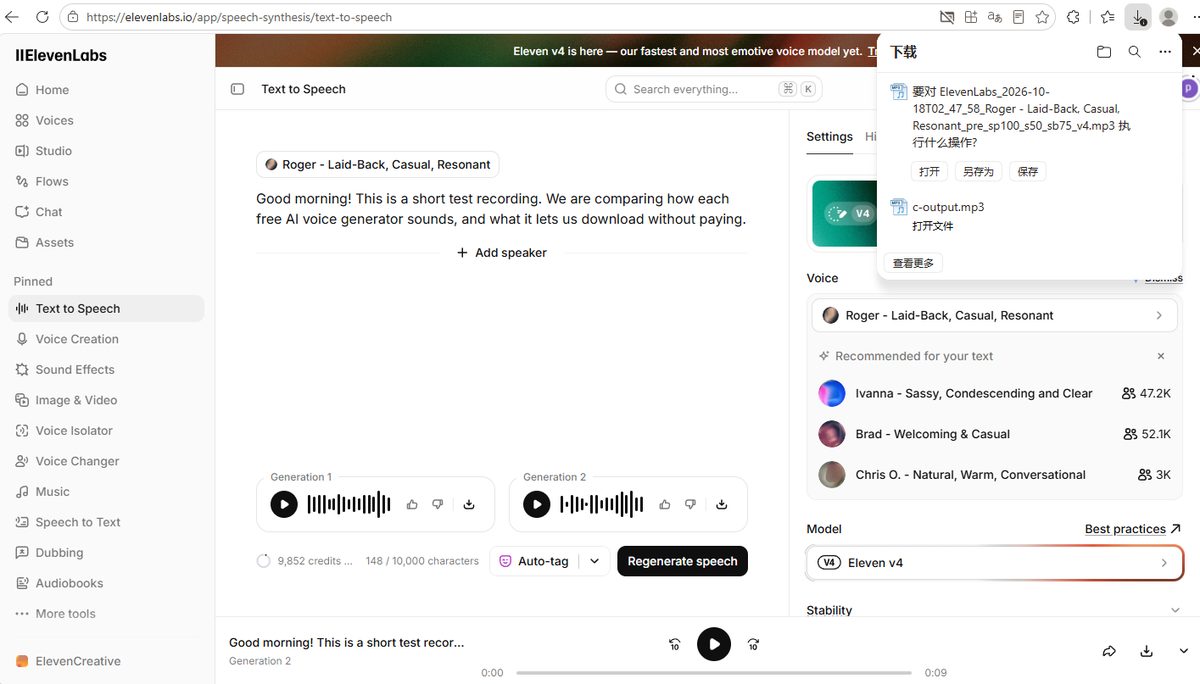Click the Roger speaker chip above the text
The image size is (1200, 684).
pos(377,165)
